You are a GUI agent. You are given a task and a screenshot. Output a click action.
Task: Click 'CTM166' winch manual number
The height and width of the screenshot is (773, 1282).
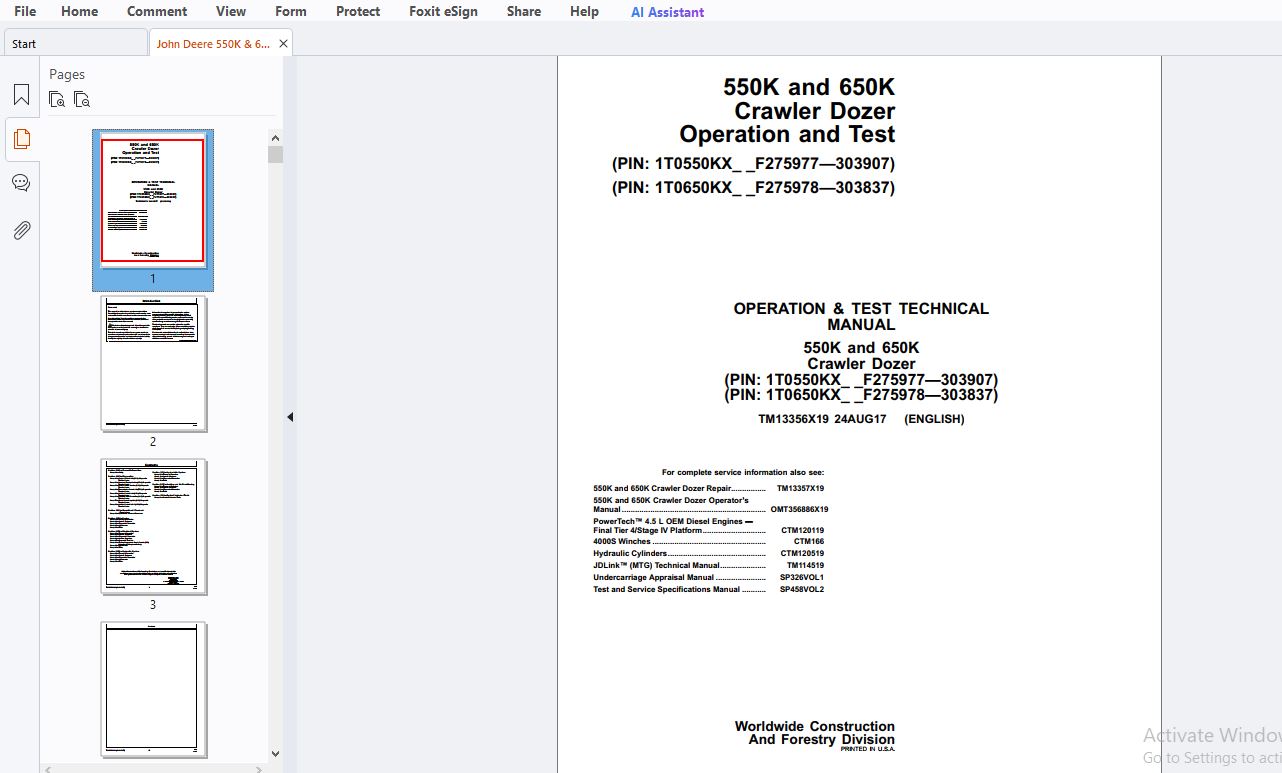(809, 542)
